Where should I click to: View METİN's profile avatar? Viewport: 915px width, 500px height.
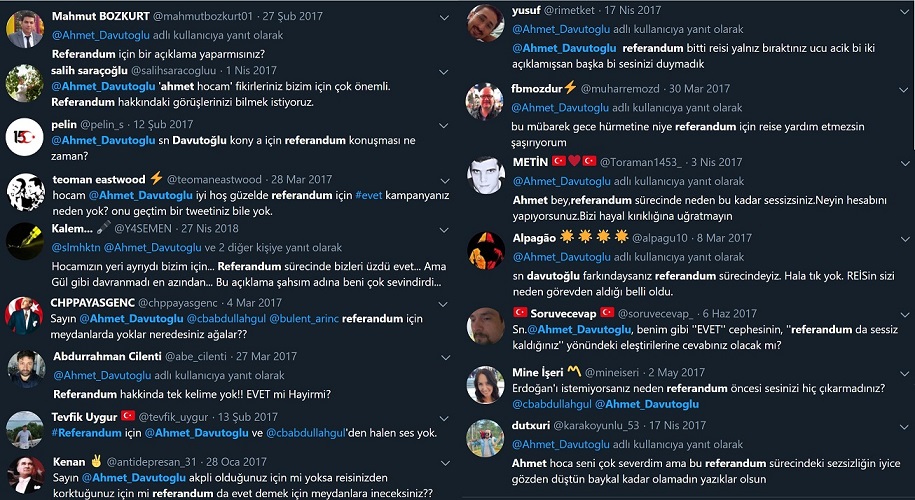[x=486, y=175]
